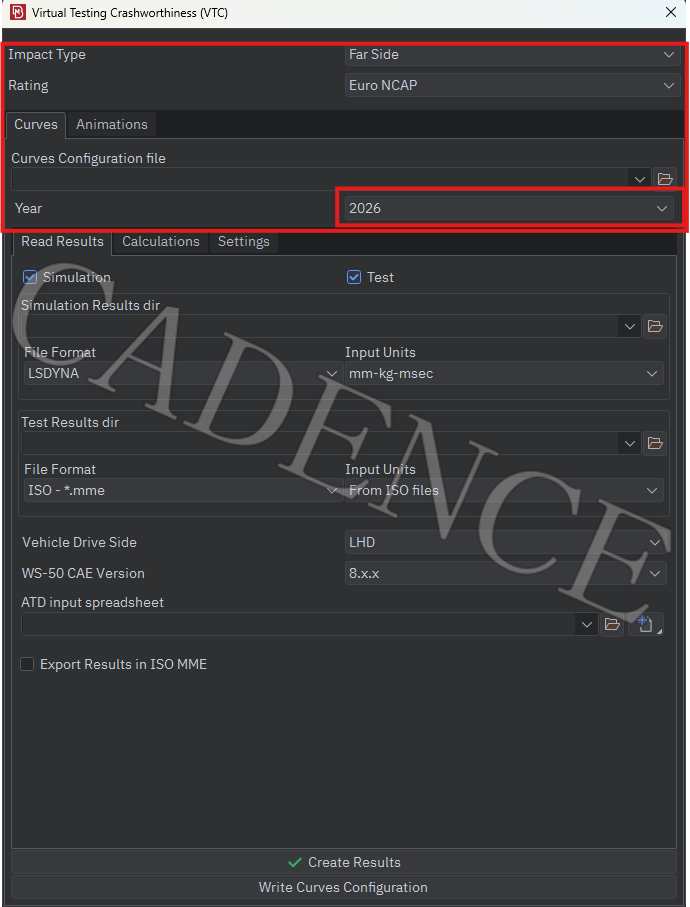Expand Simulation Results dir history arrow
The height and width of the screenshot is (907, 690).
[x=630, y=327]
